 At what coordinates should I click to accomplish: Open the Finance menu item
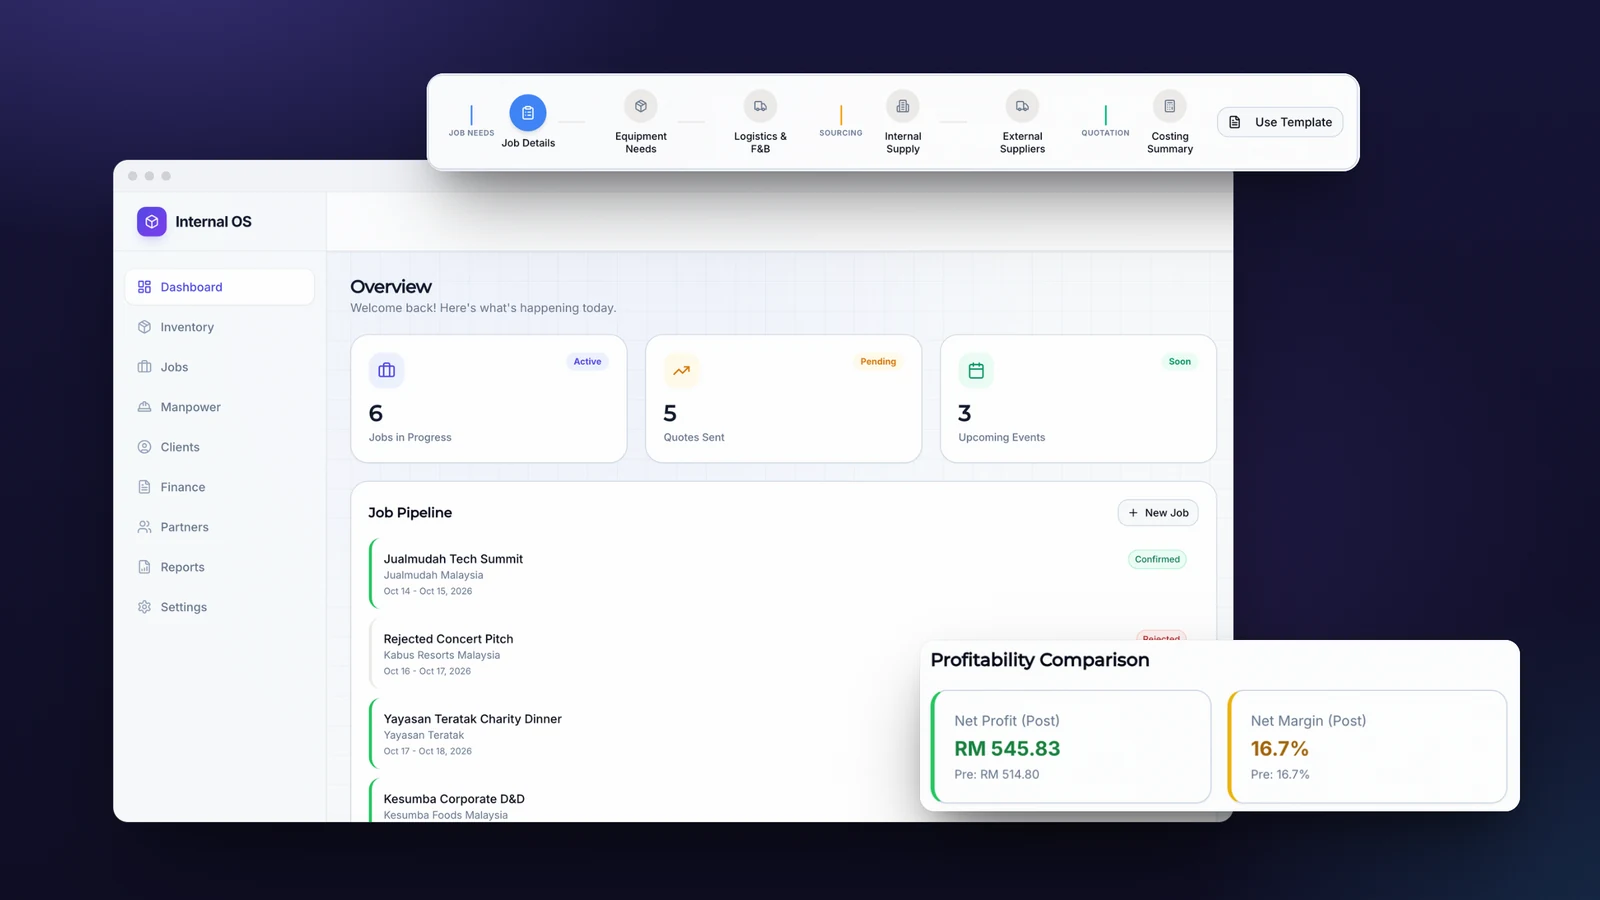[219, 487]
